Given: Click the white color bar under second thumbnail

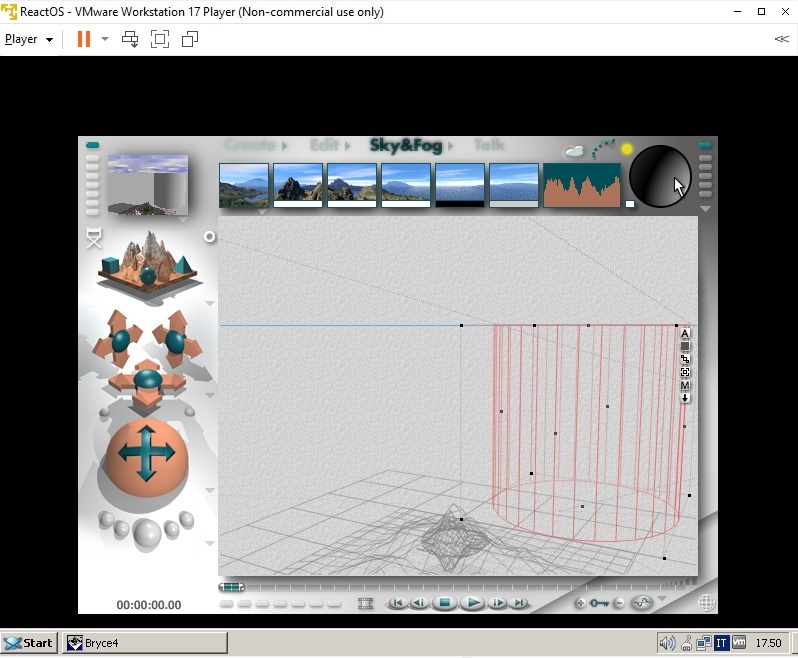Looking at the screenshot, I should 298,204.
